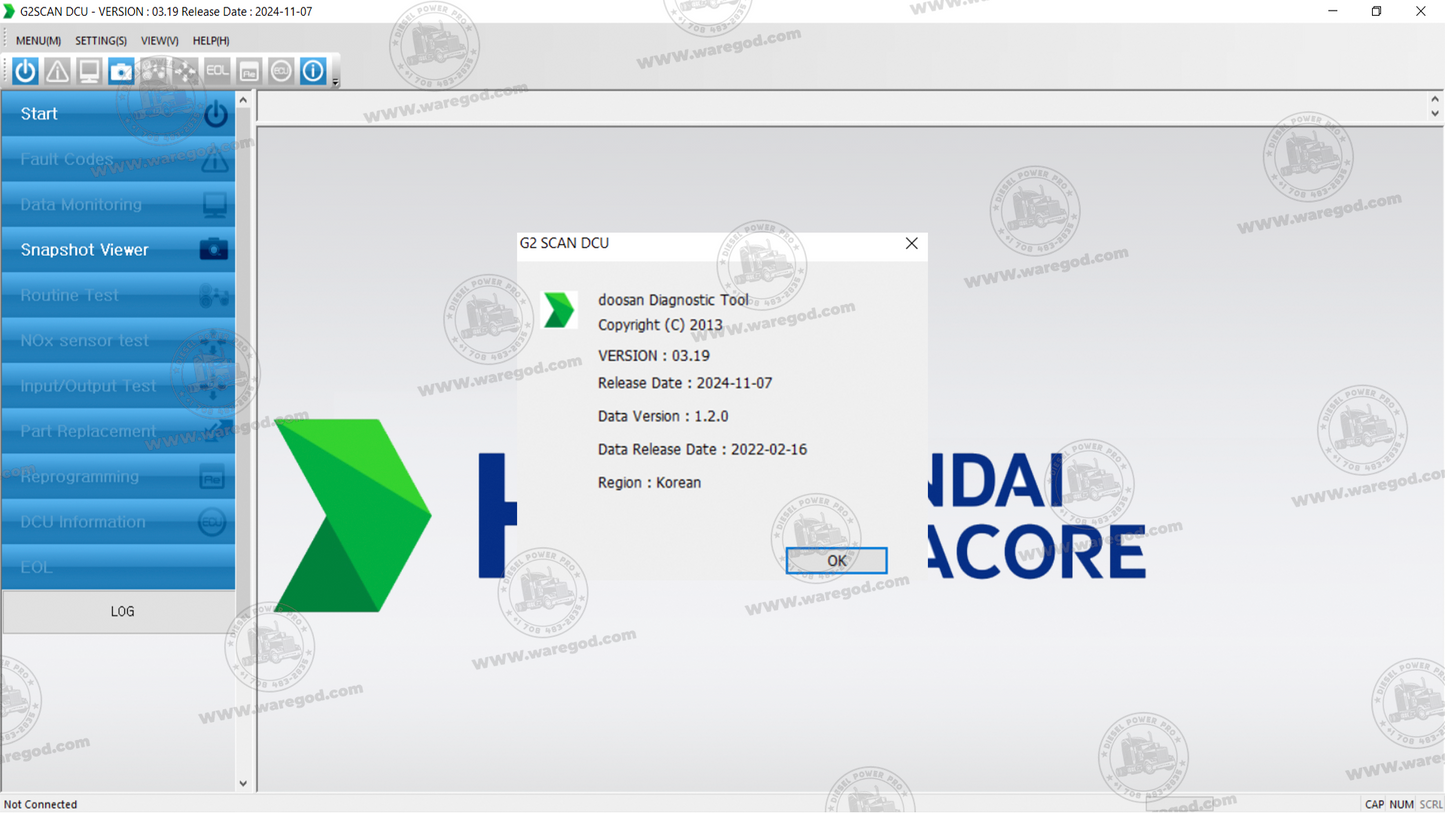Image resolution: width=1445 pixels, height=813 pixels.
Task: Open the ECU information icon
Action: 280,70
